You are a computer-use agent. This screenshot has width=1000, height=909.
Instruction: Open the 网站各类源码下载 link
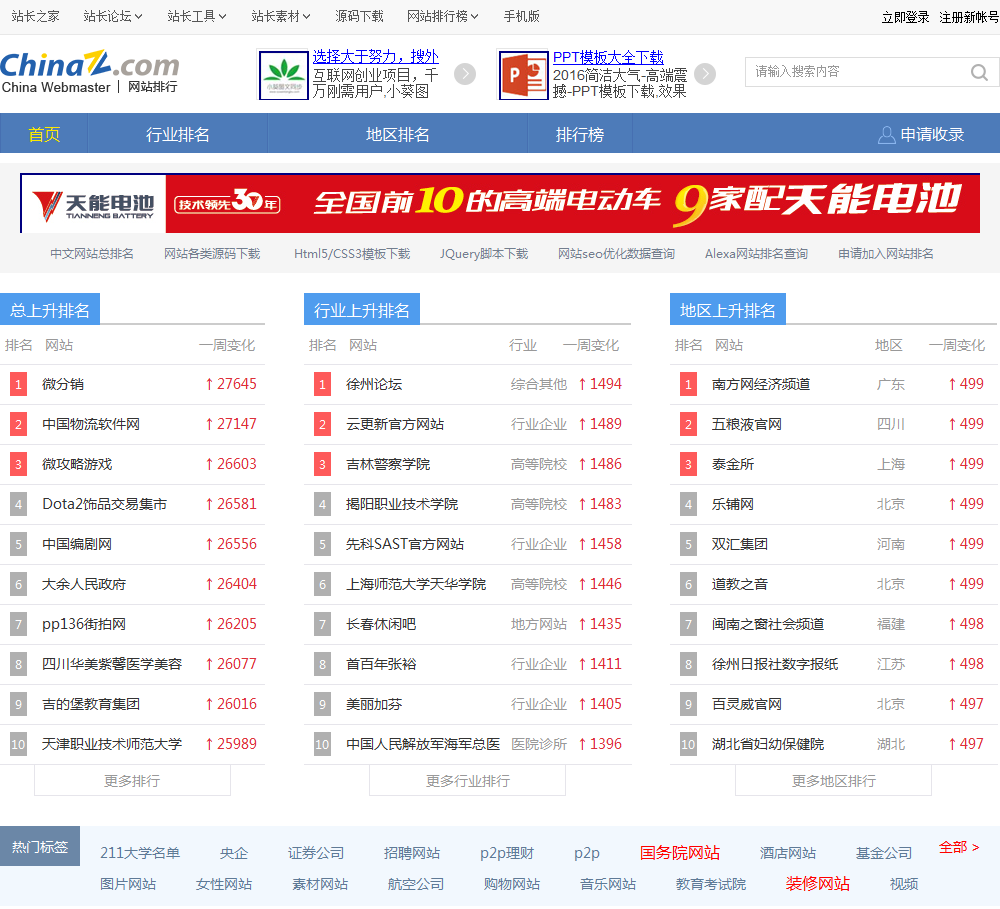(212, 254)
